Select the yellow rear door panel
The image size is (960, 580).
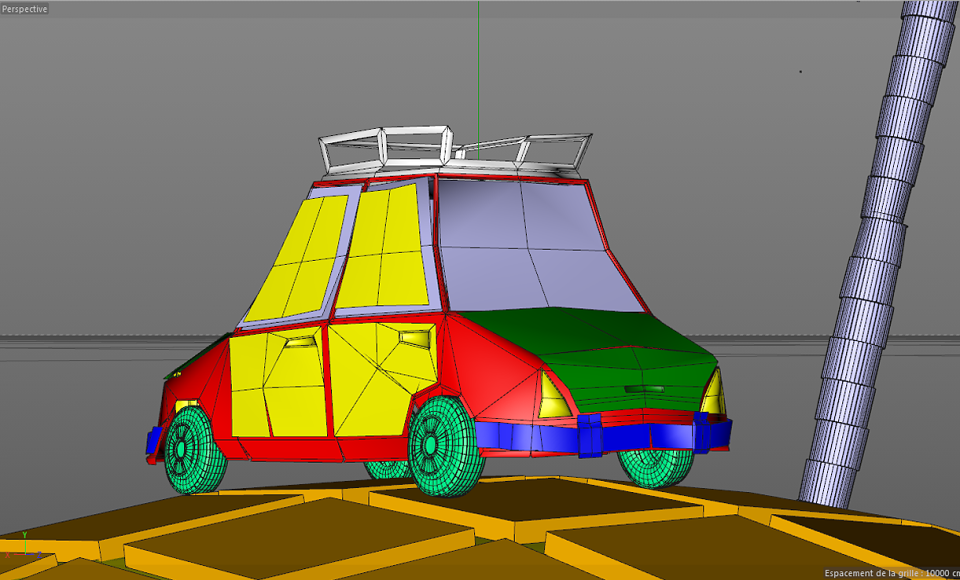[x=277, y=383]
